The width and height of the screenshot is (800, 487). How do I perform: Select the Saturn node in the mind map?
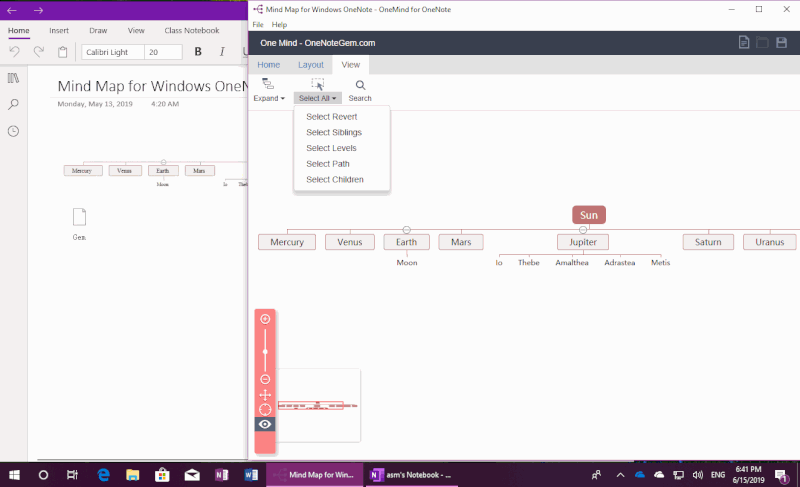click(708, 242)
